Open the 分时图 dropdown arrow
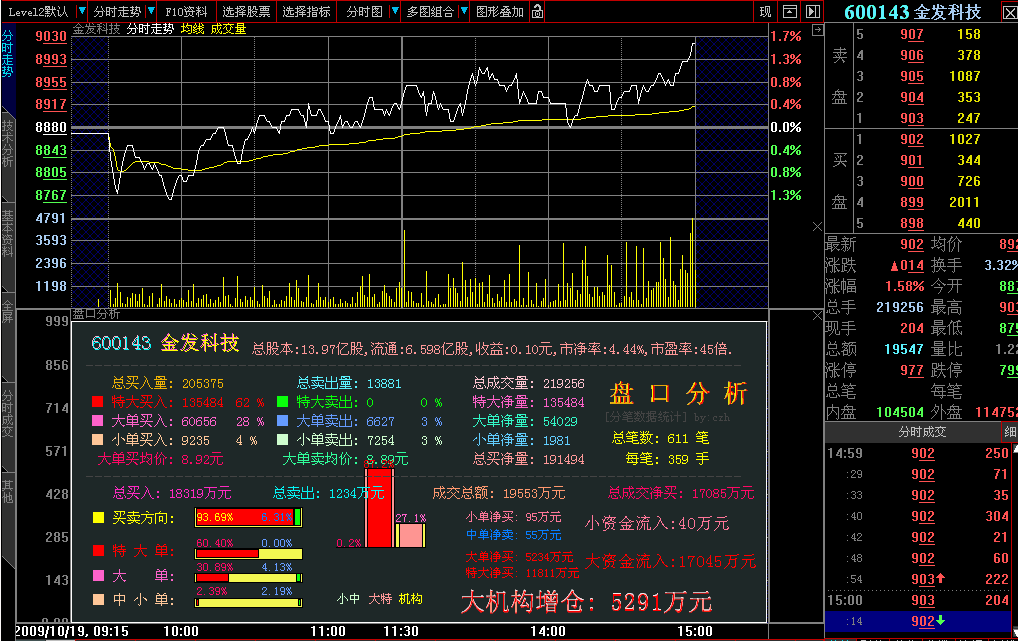The height and width of the screenshot is (641, 1018). pyautogui.click(x=394, y=12)
